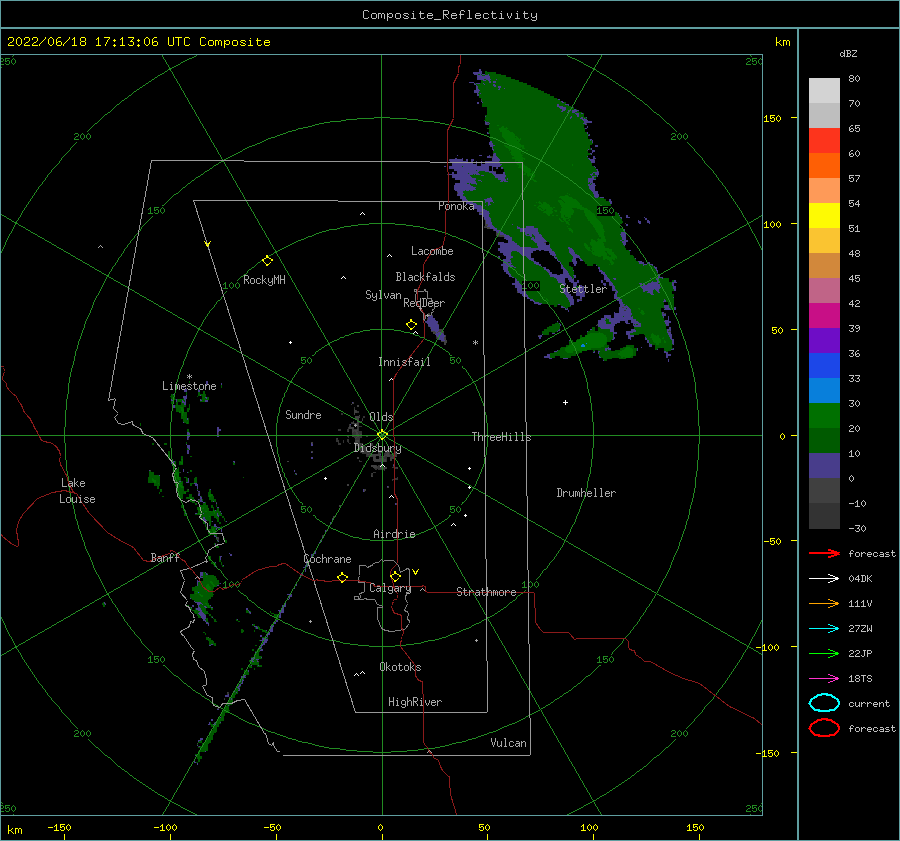Click the Banff label
The width and height of the screenshot is (900, 841).
point(165,557)
